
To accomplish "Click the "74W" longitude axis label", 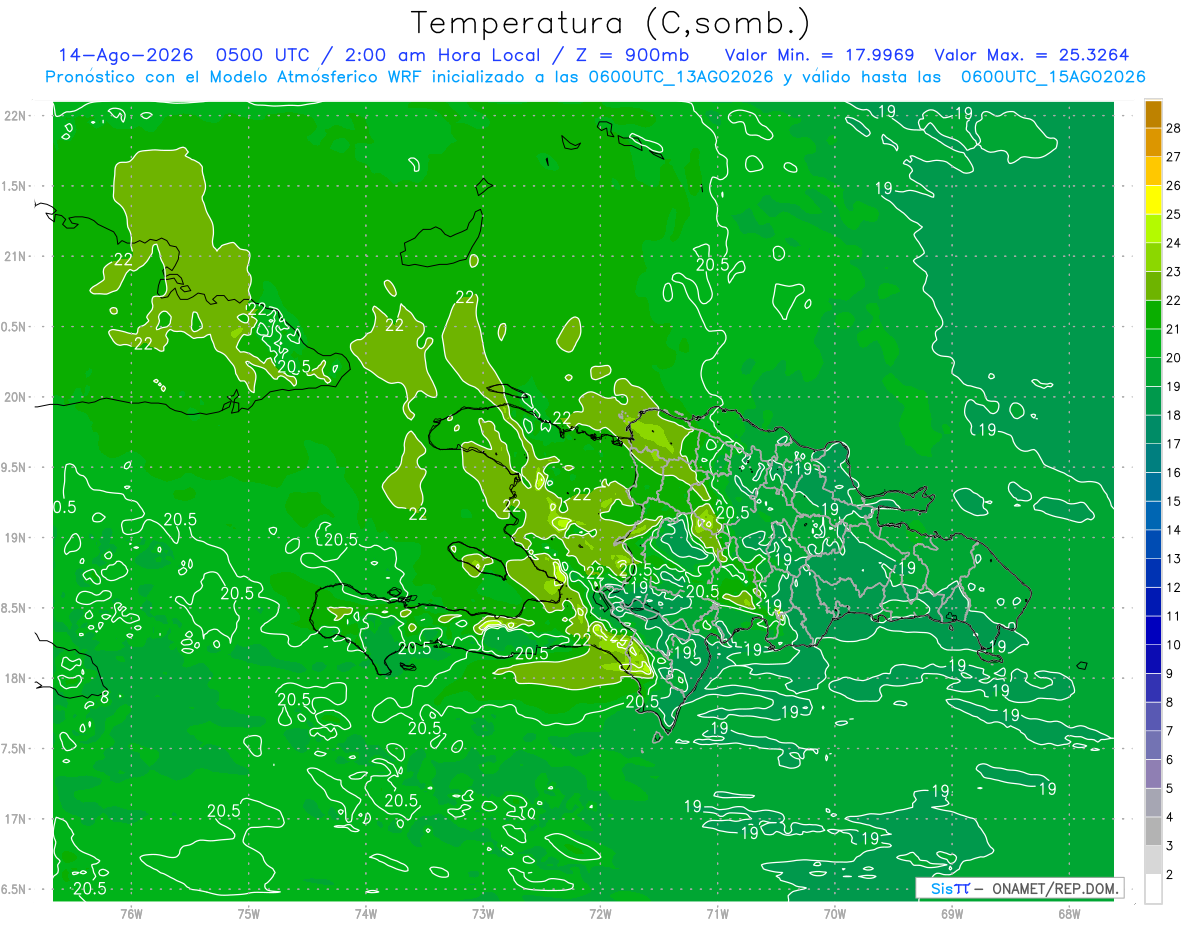I will click(x=366, y=914).
